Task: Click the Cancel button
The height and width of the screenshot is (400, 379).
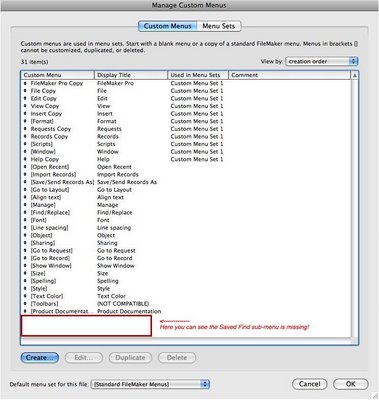Action: (310, 384)
